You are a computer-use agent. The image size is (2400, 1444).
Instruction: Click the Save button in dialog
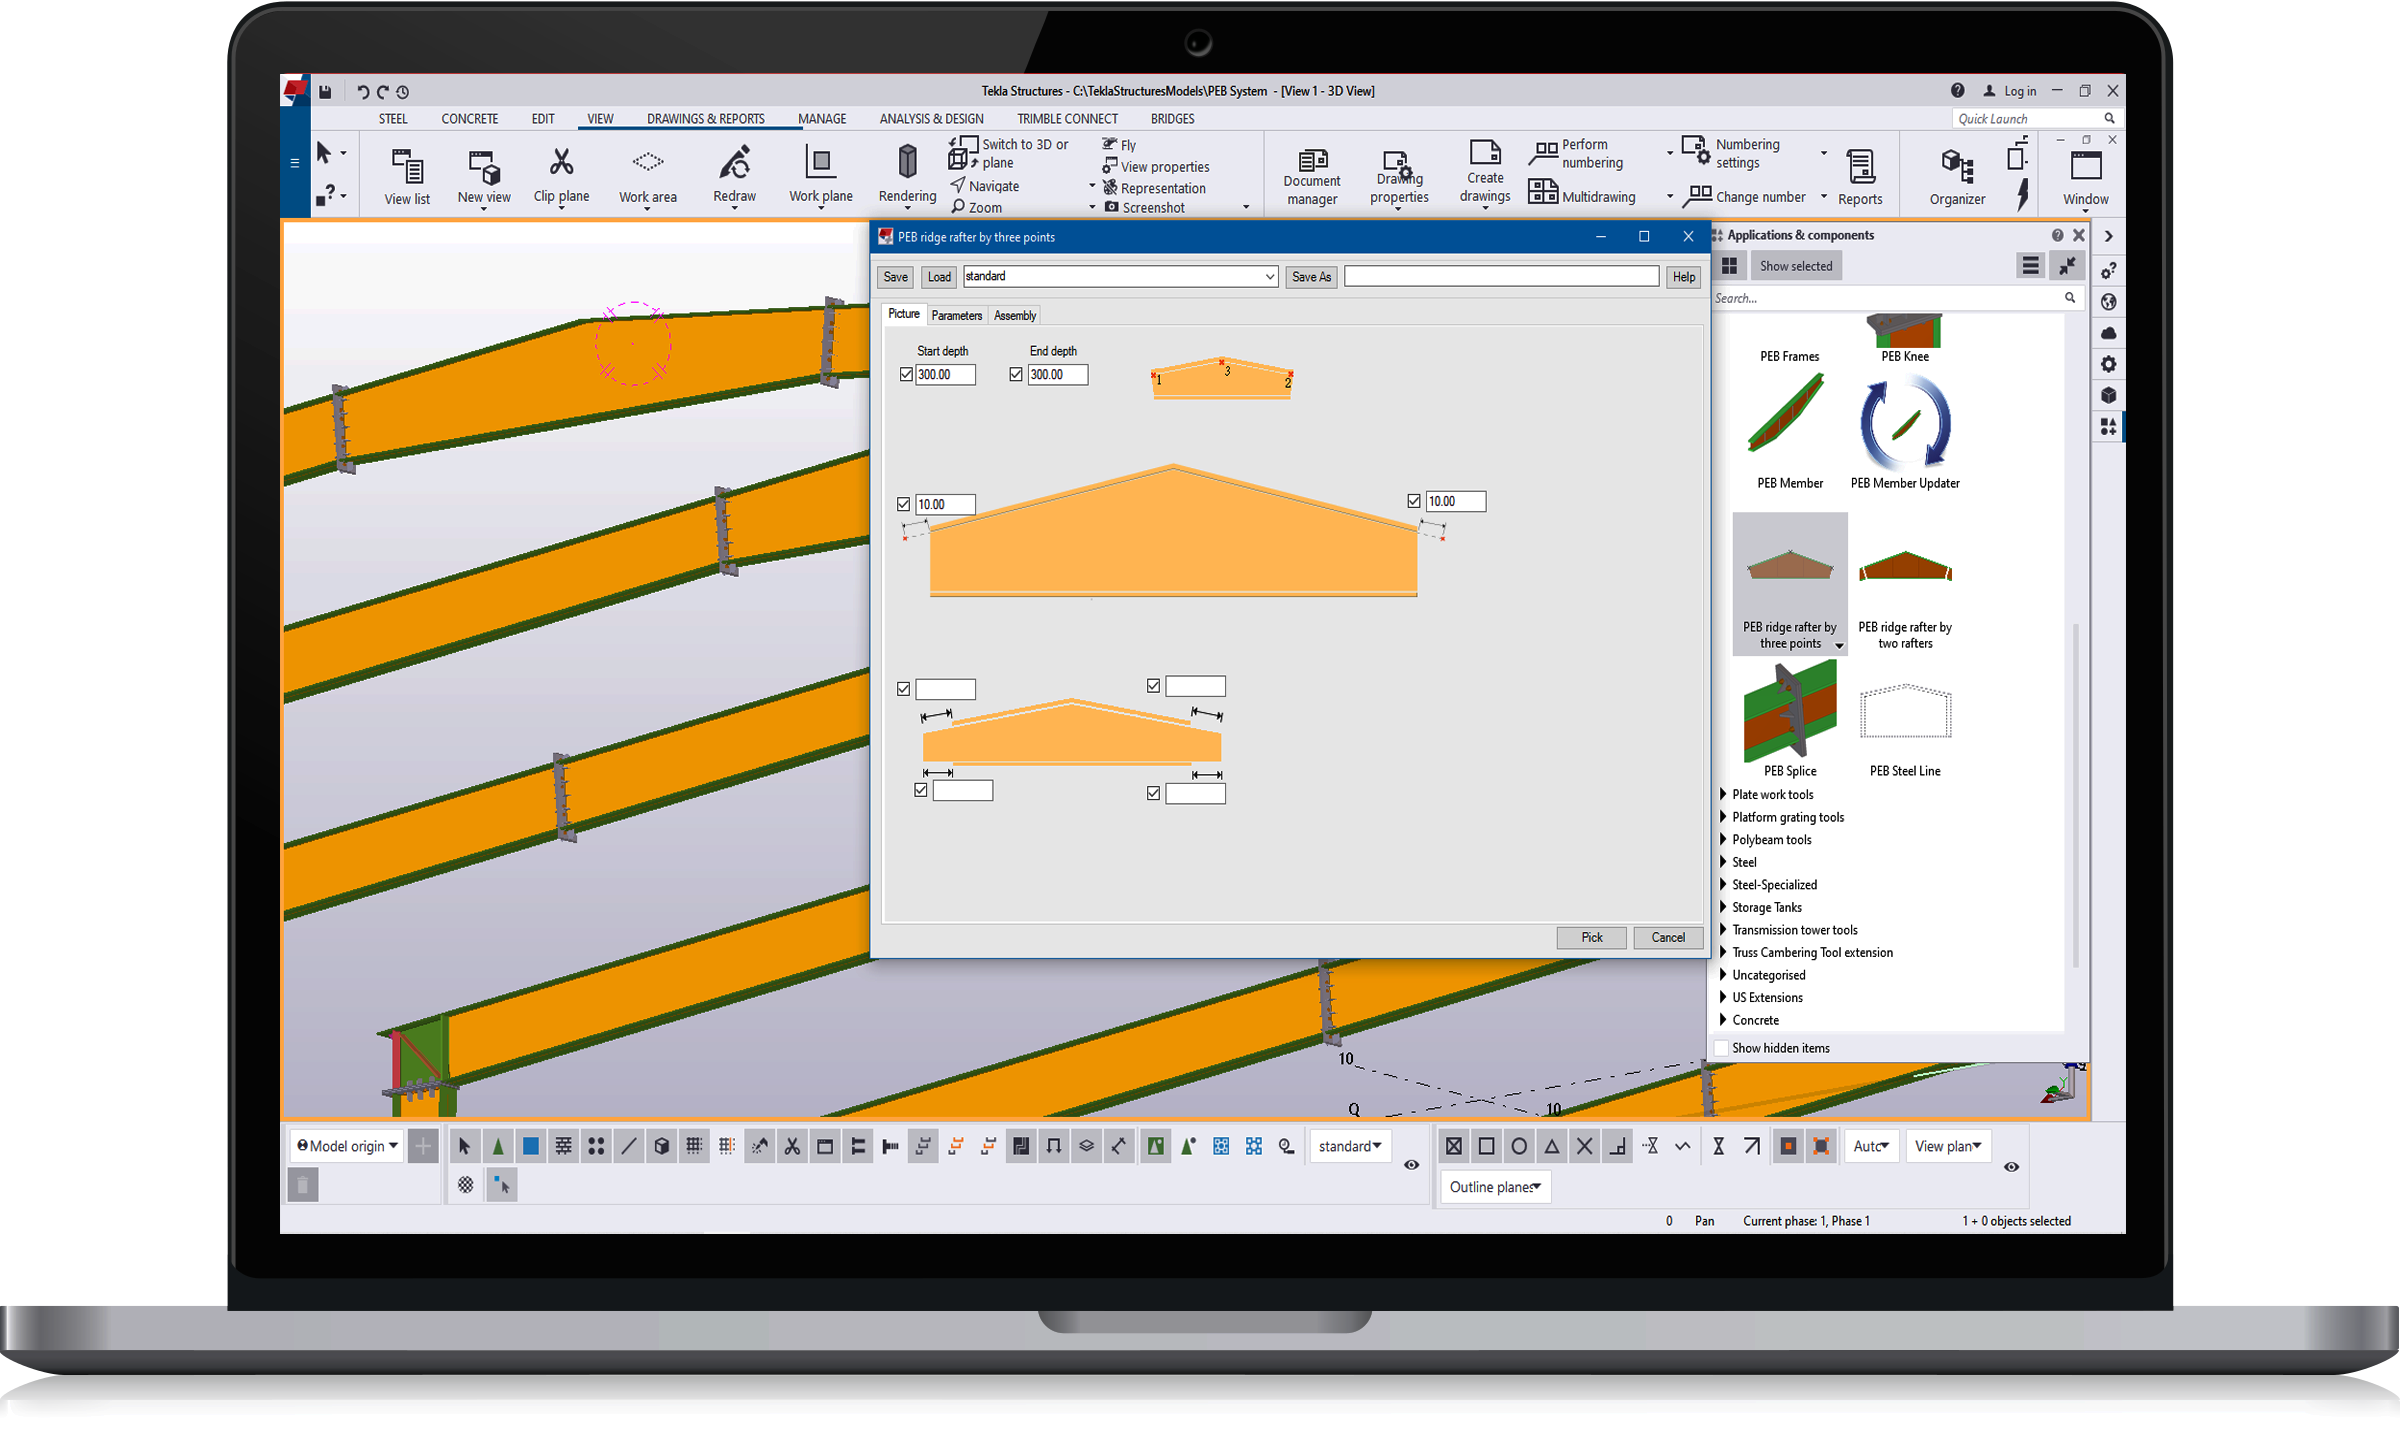pyautogui.click(x=895, y=277)
